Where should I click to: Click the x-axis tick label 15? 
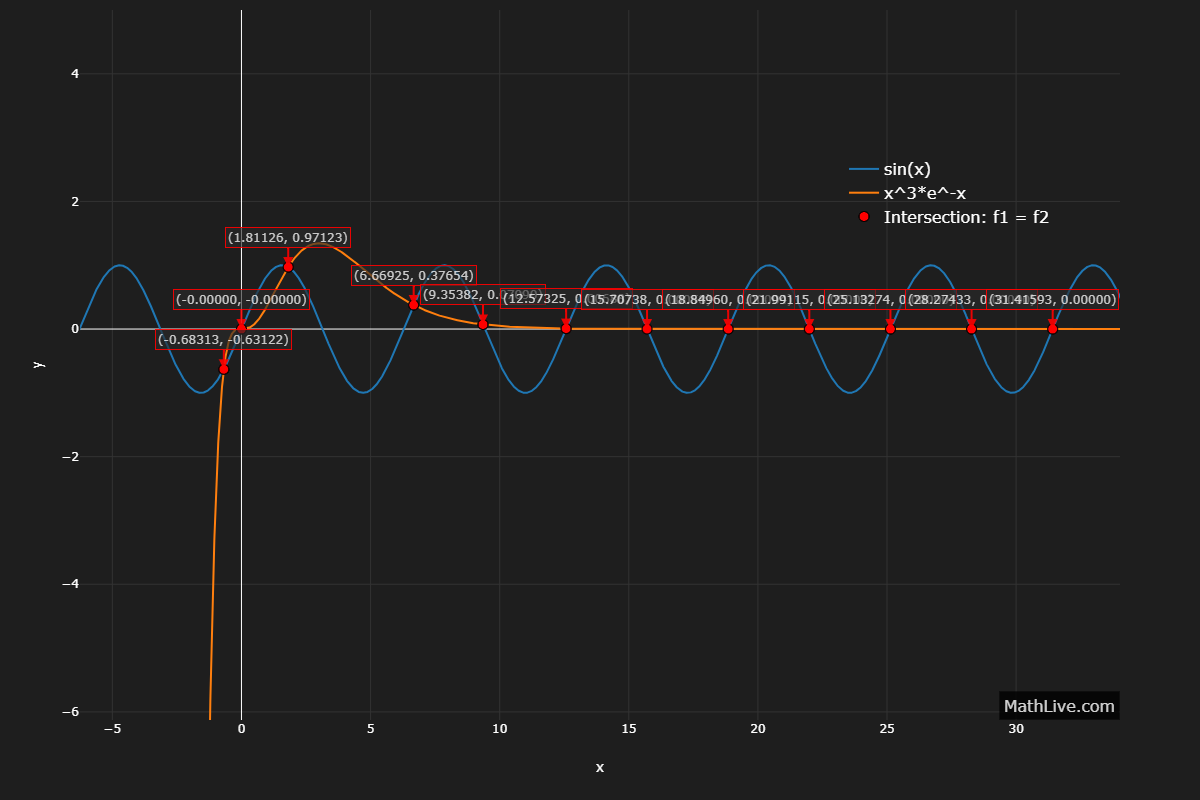(628, 730)
